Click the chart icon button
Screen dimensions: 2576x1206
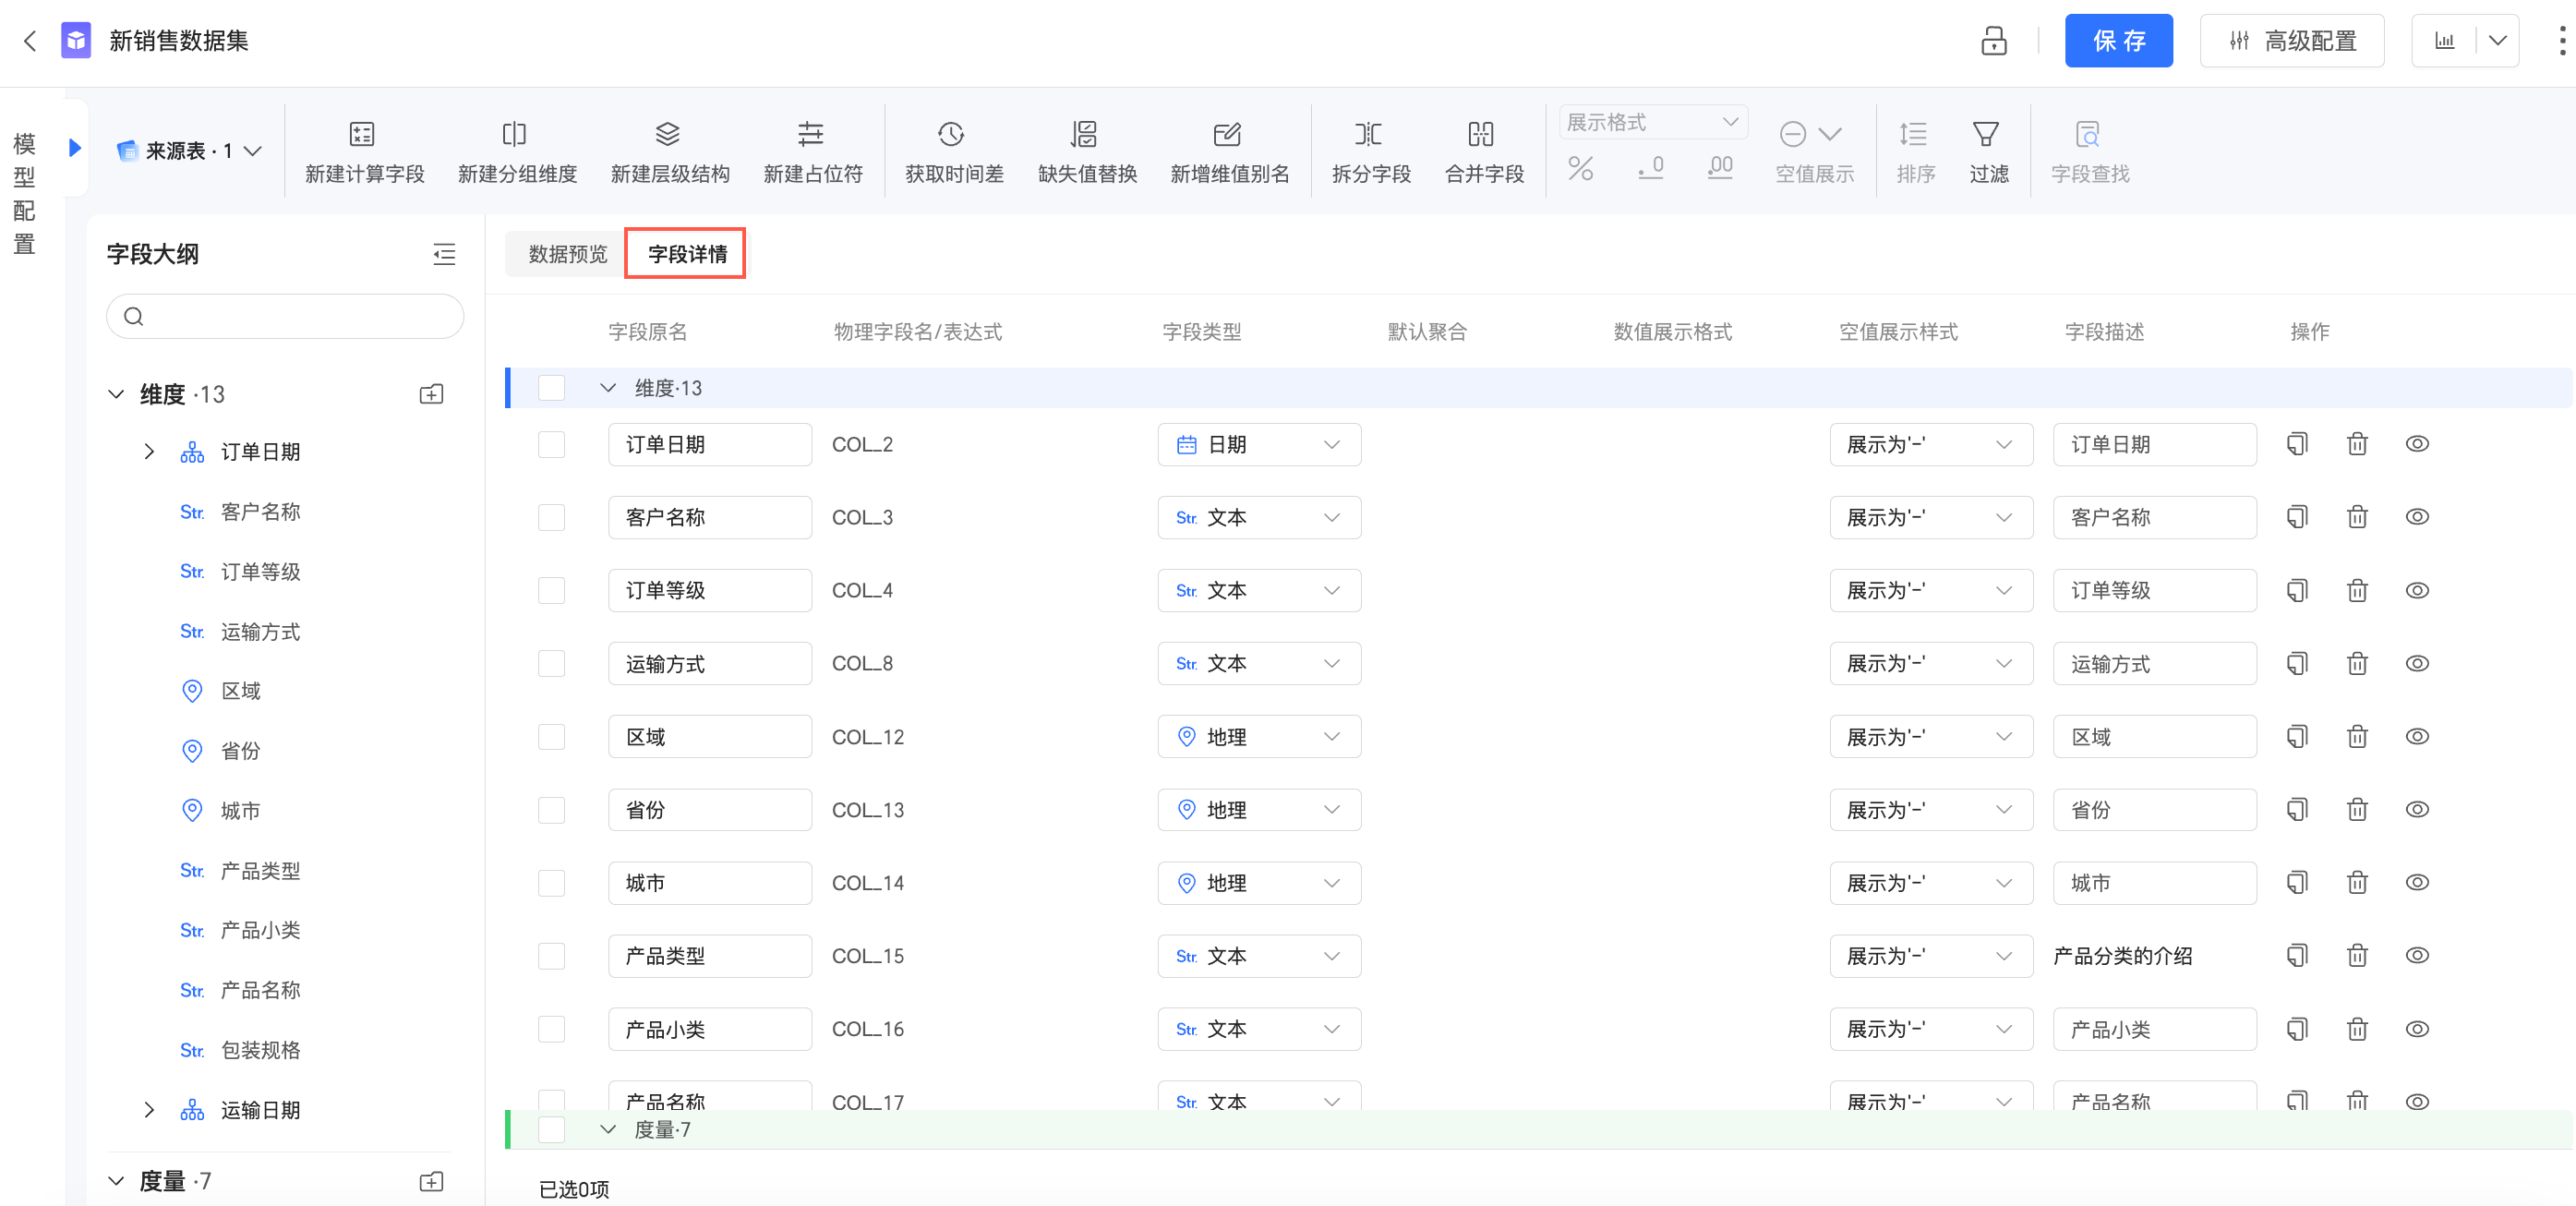point(2444,41)
